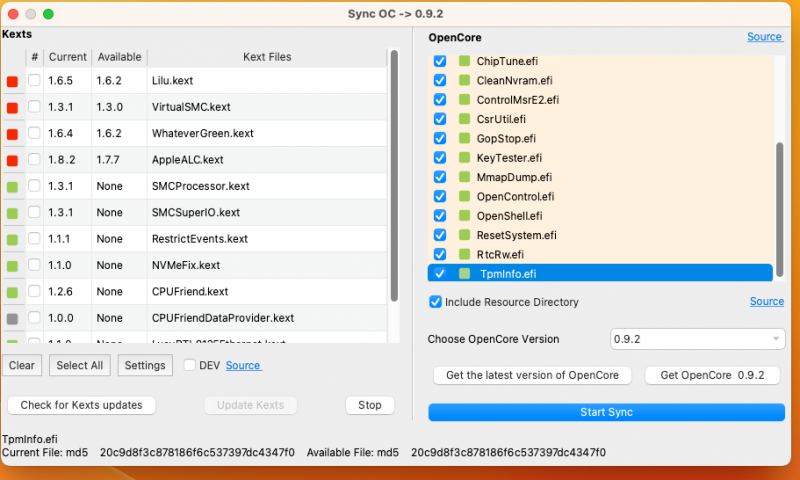The height and width of the screenshot is (480, 800).
Task: Toggle the DEV checkbox
Action: (x=190, y=366)
